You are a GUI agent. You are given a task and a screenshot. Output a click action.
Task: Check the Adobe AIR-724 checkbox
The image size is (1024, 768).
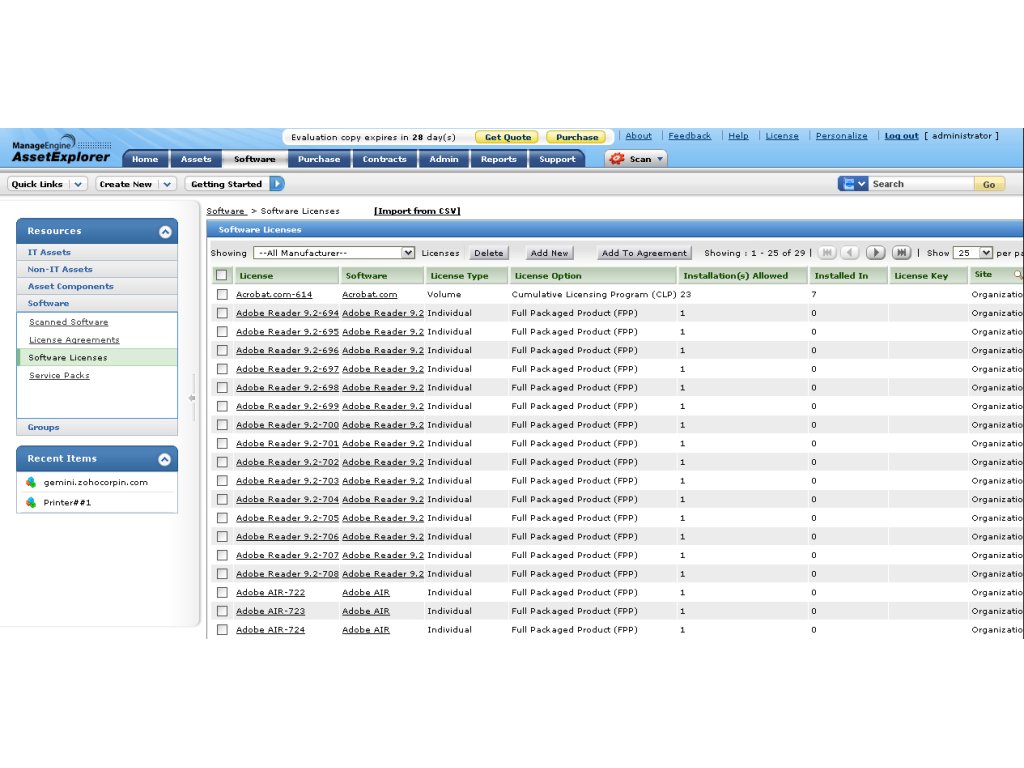pos(222,630)
